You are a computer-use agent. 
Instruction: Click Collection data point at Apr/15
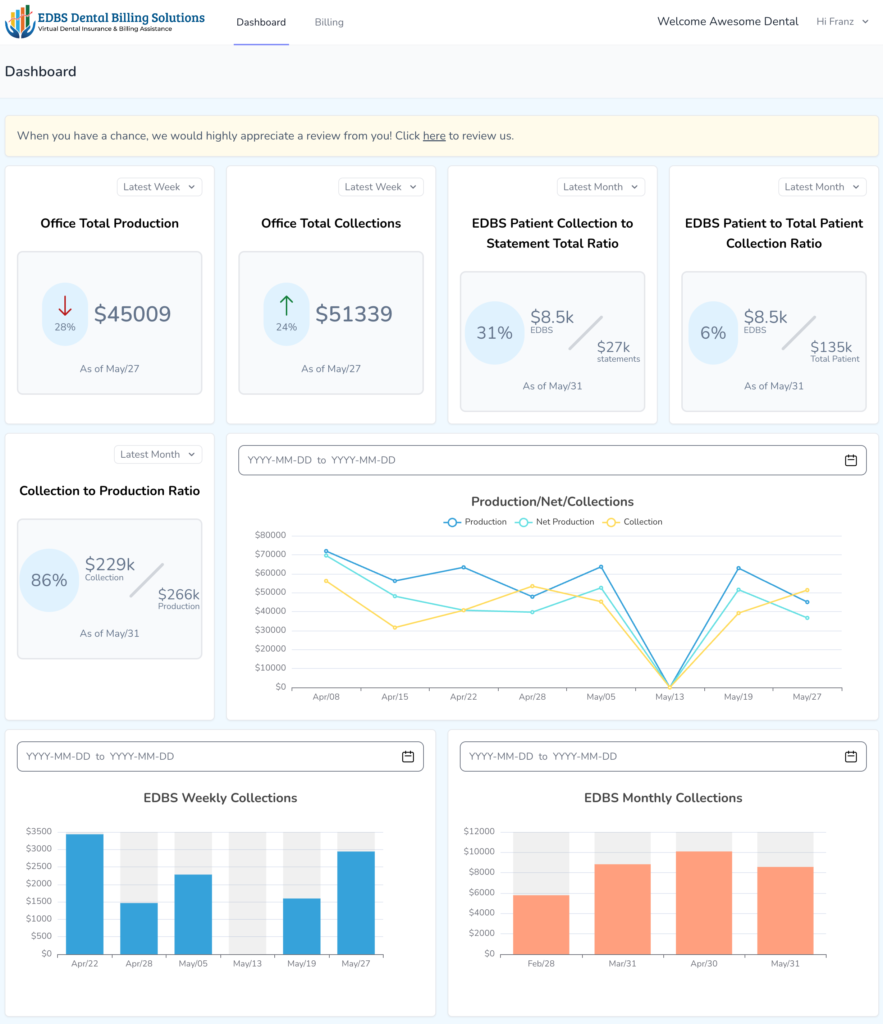(395, 628)
